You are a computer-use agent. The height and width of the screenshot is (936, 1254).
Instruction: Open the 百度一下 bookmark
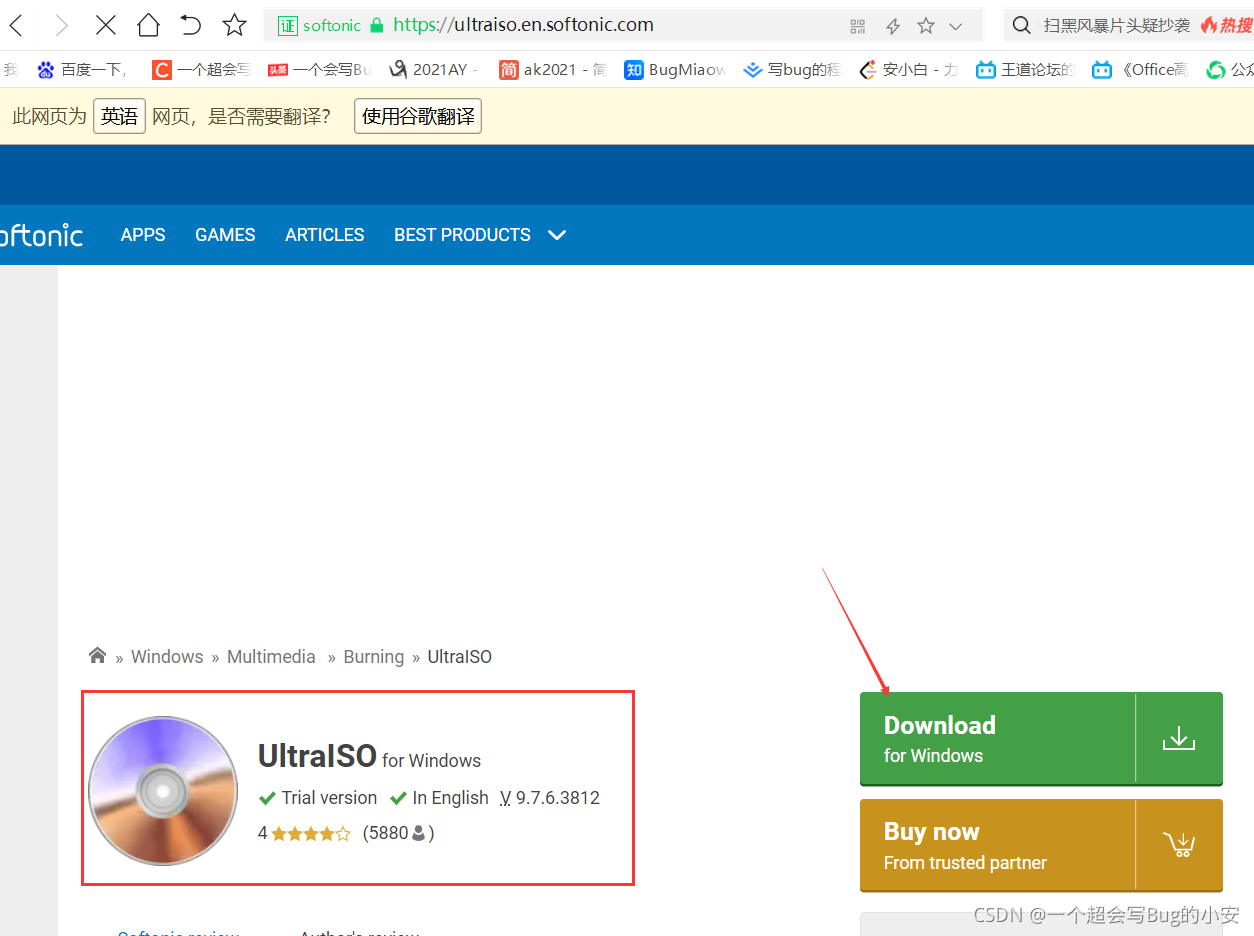point(82,70)
